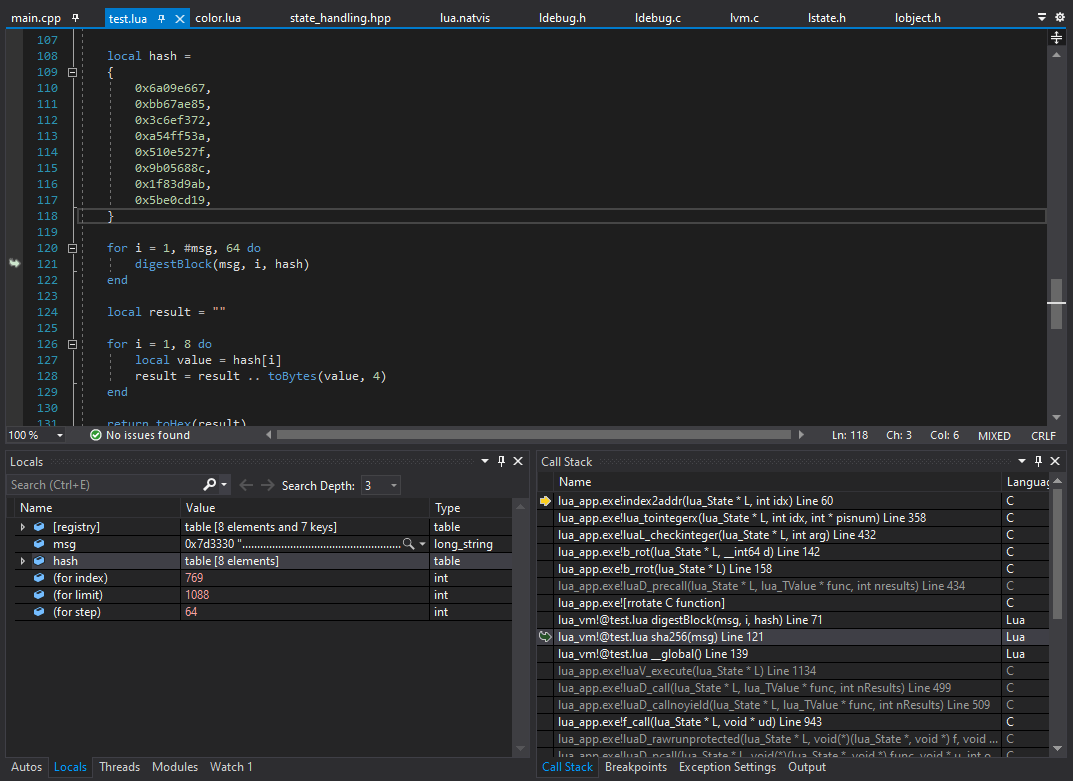Open the Breakpoints tab

click(x=636, y=767)
